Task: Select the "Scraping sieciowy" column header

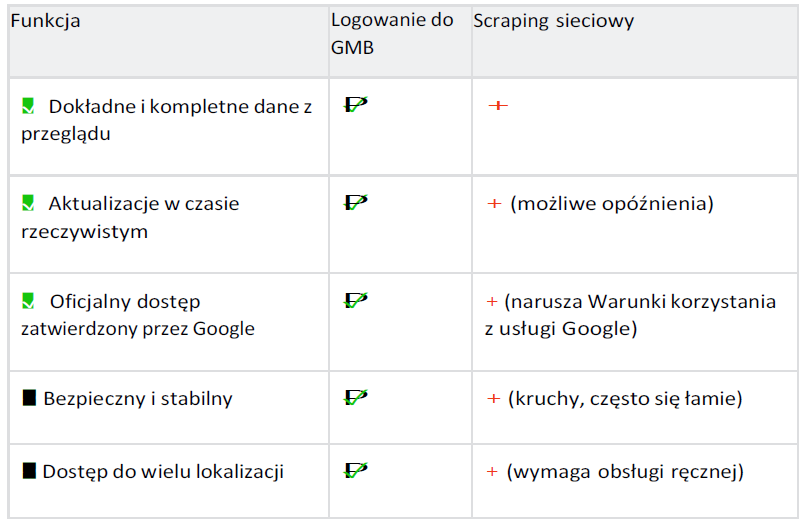Action: (553, 21)
